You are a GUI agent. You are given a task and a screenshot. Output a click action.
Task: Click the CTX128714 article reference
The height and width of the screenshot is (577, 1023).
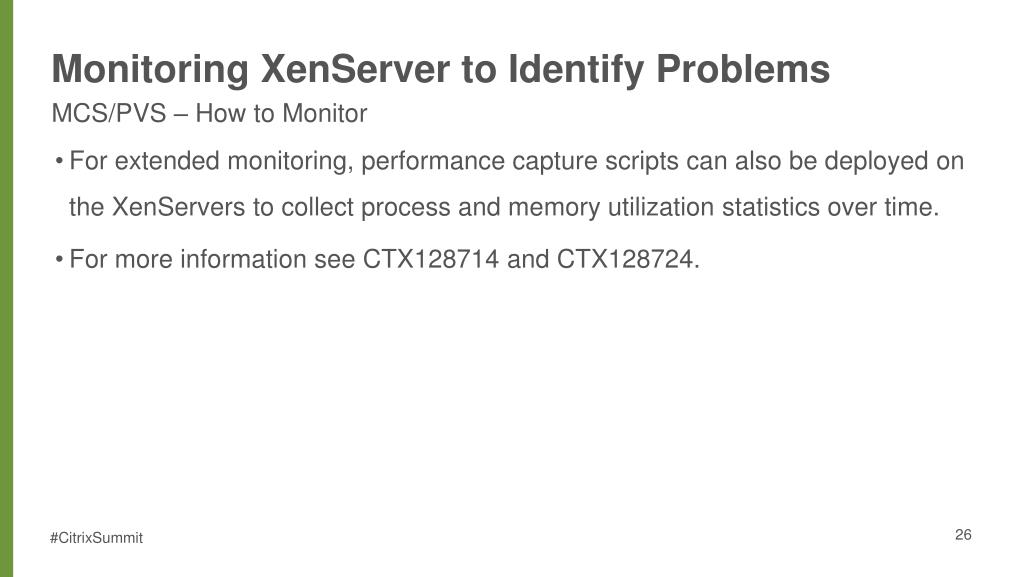[x=431, y=259]
